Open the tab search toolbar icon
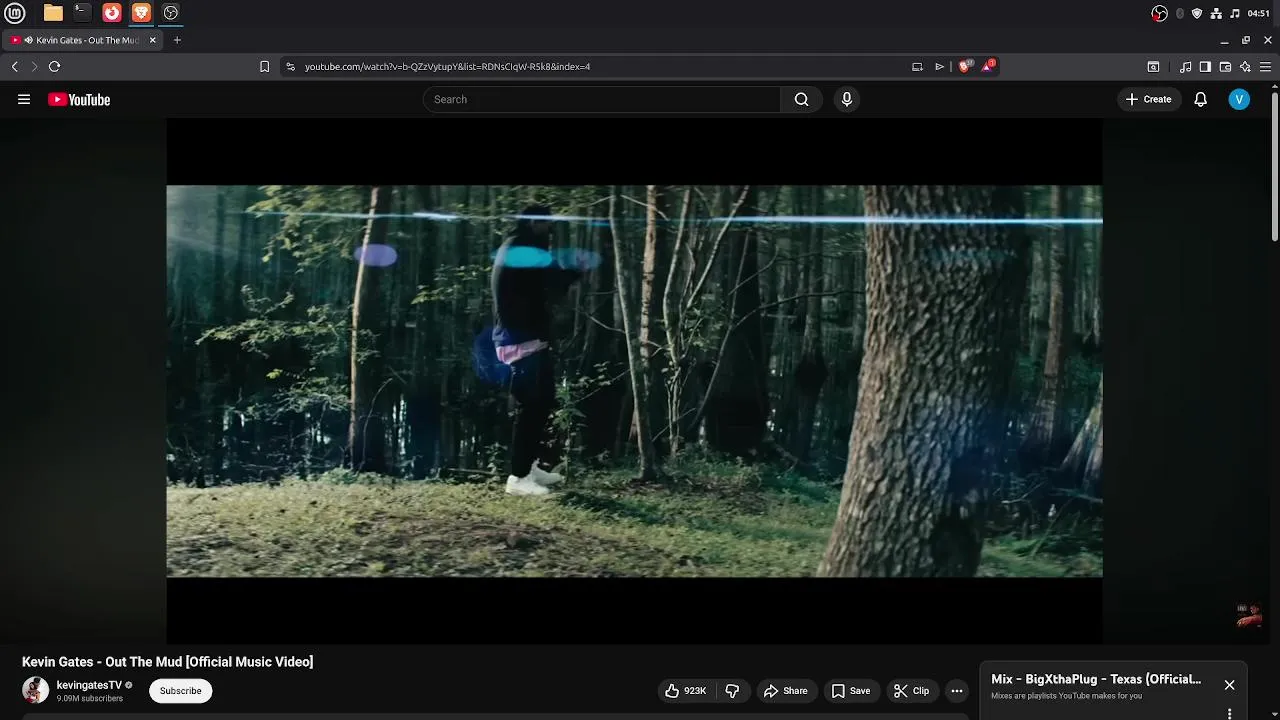1280x720 pixels. coord(1153,66)
